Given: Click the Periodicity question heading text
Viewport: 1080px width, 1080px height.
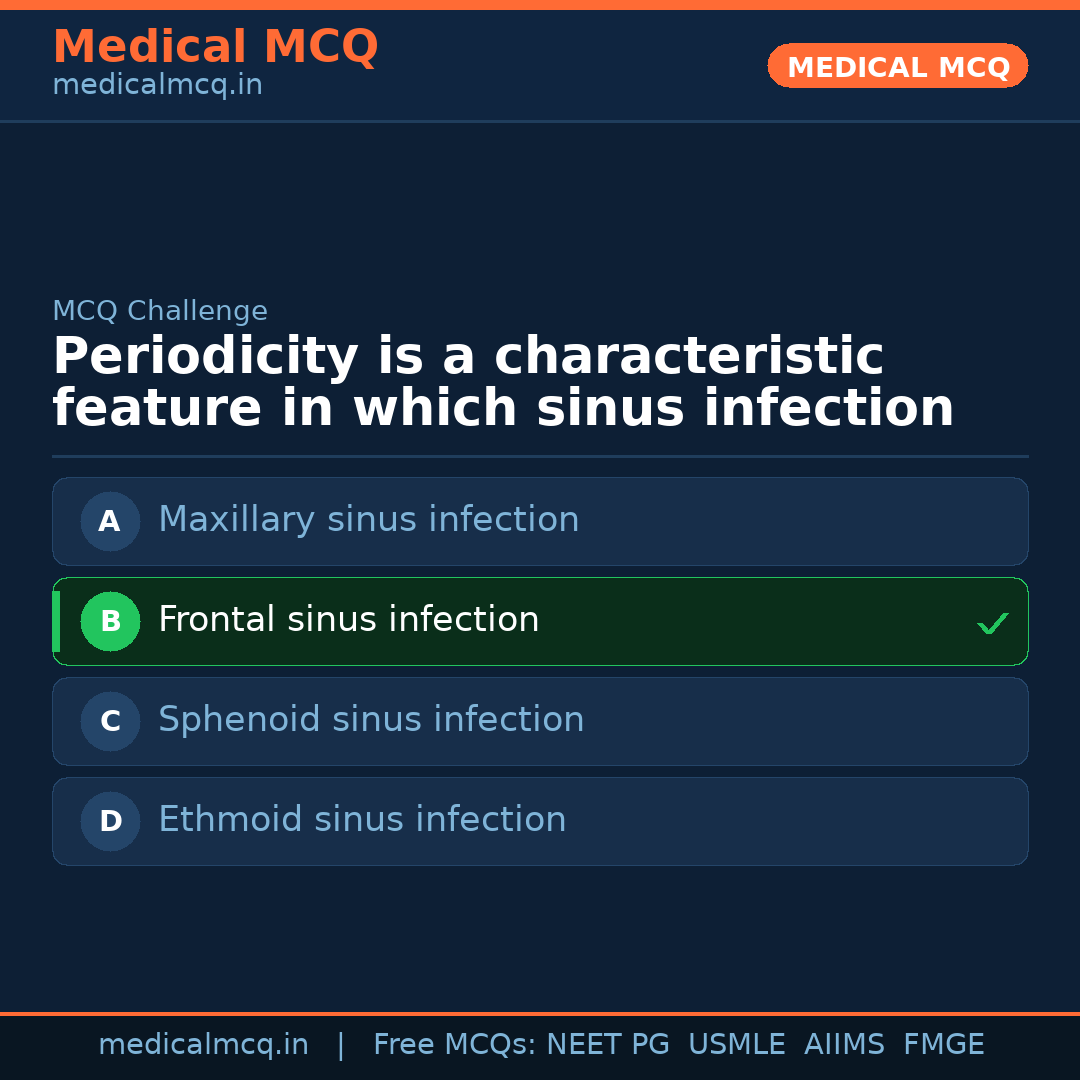Looking at the screenshot, I should [x=502, y=383].
